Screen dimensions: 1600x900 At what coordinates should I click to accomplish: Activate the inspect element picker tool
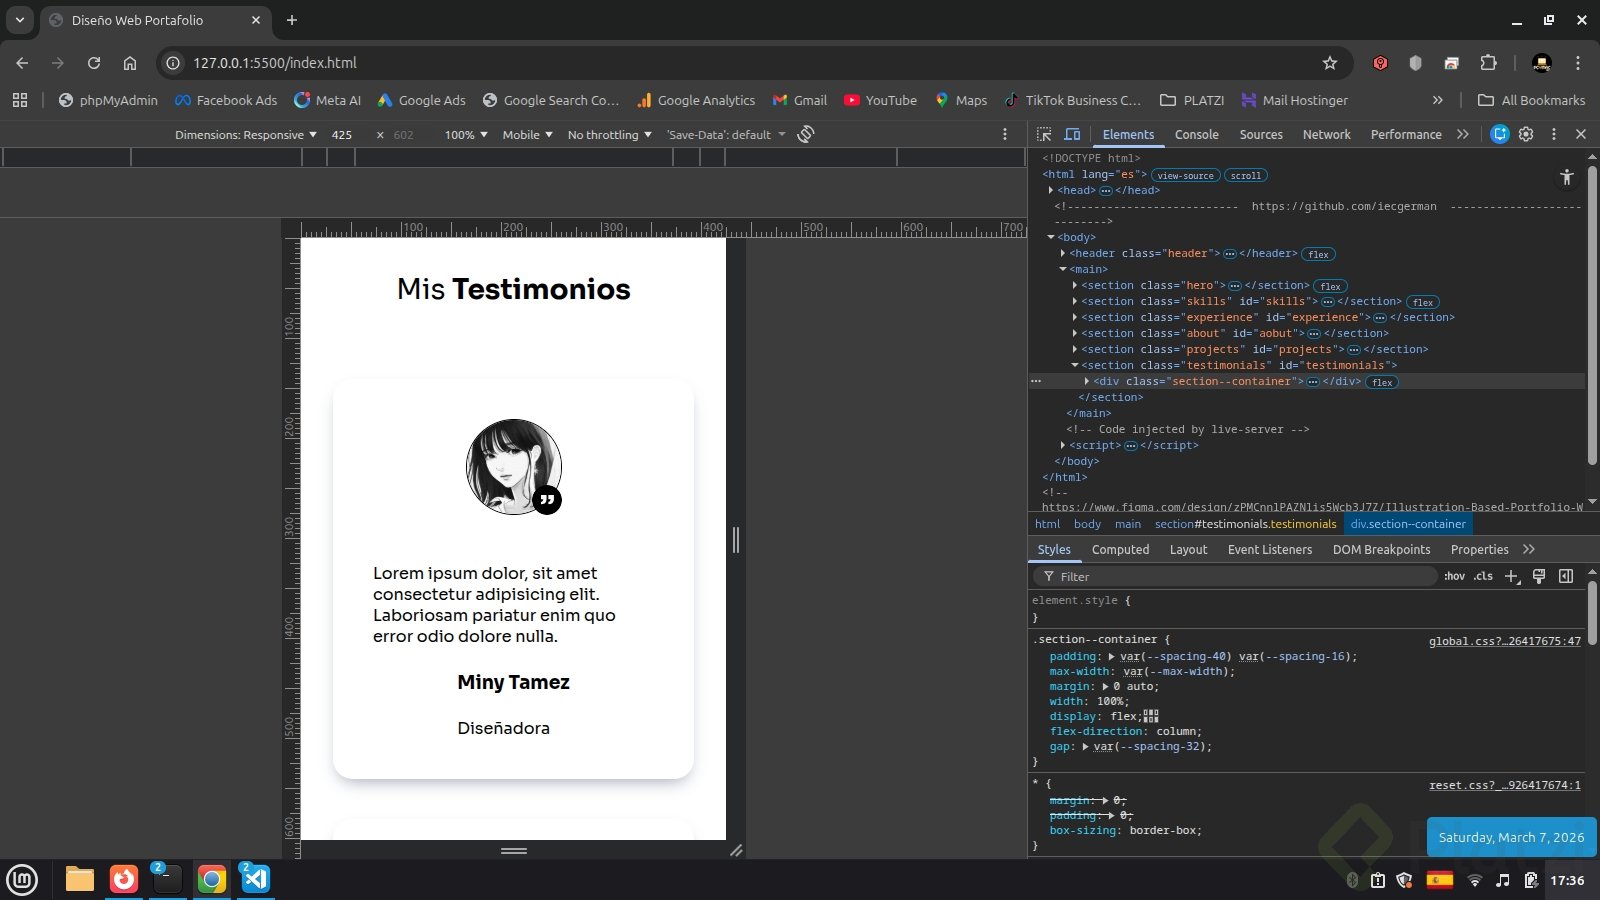(1044, 134)
